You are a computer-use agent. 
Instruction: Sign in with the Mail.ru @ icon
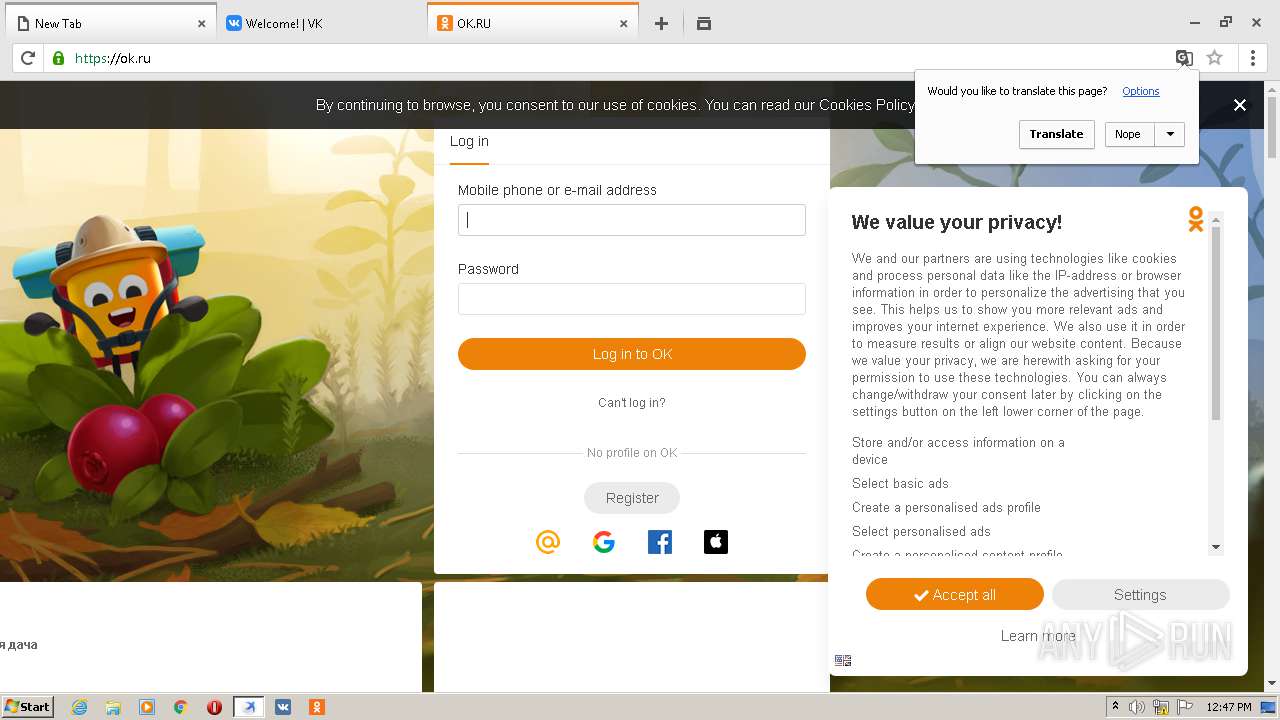(x=548, y=542)
